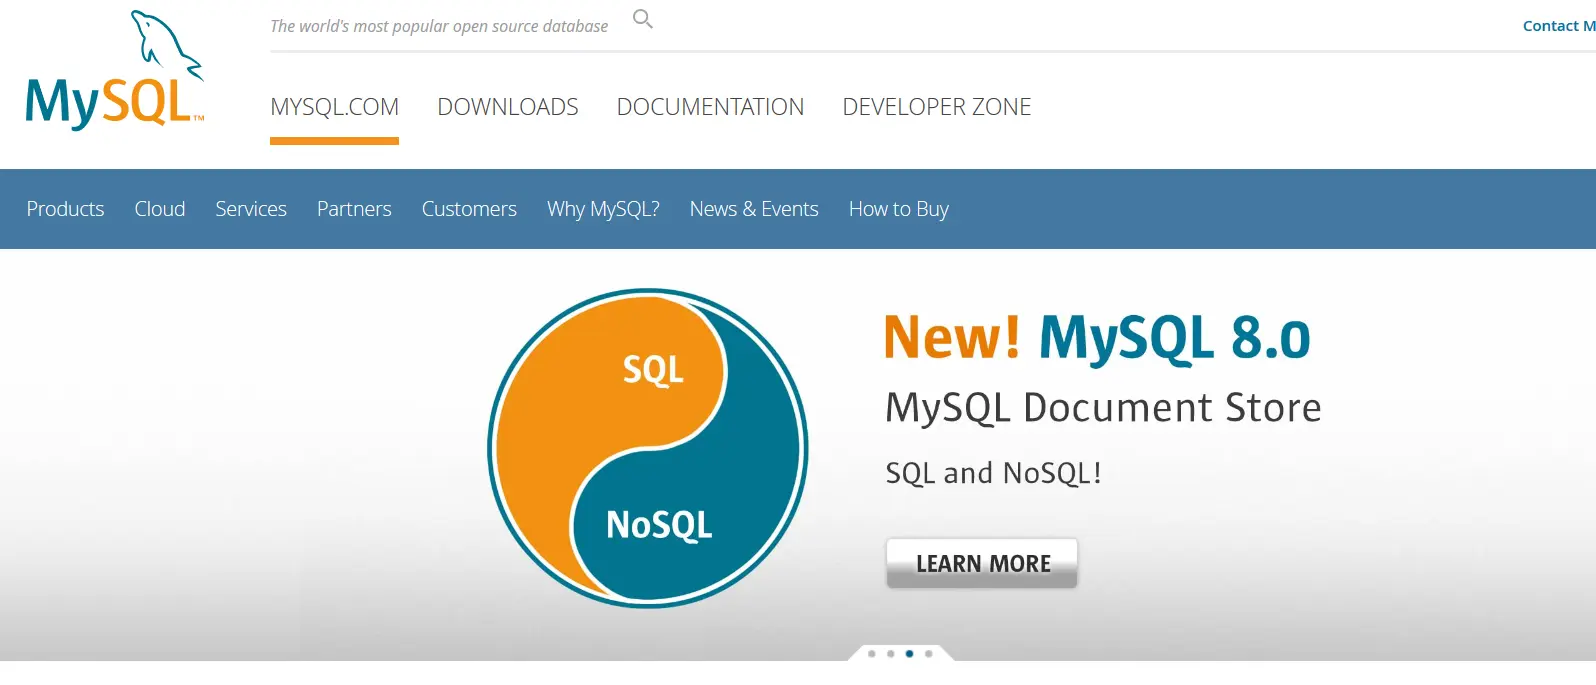Select the second carousel dot

click(890, 653)
